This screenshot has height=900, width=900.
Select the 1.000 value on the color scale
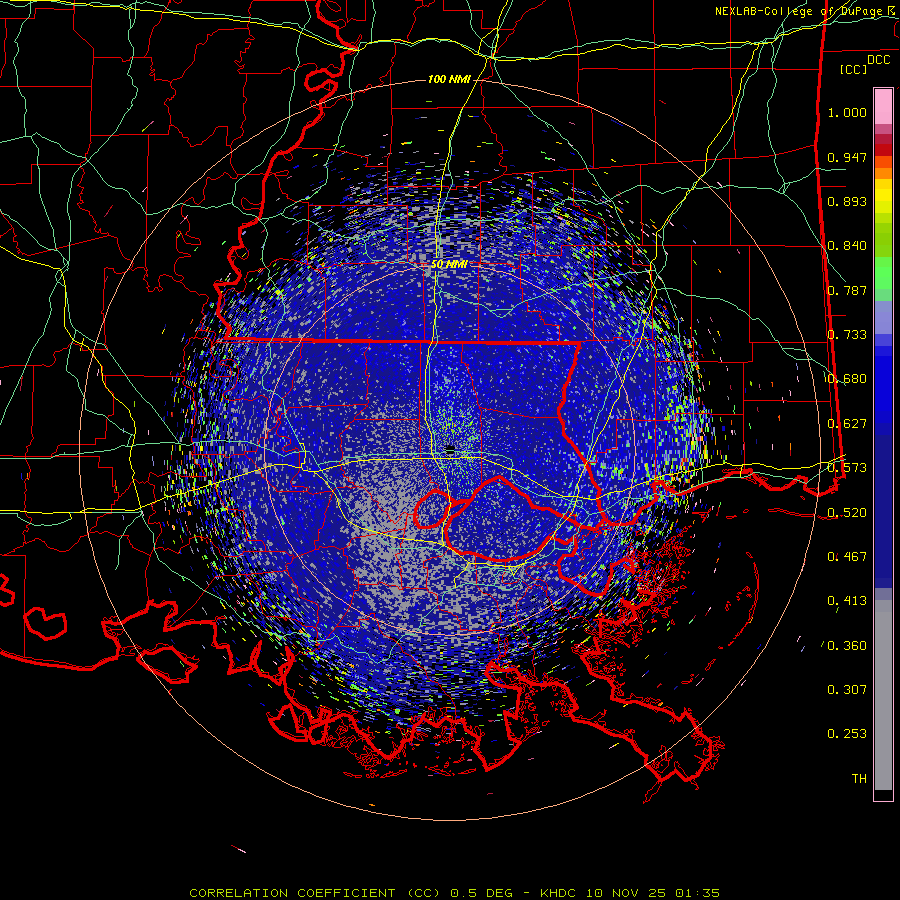tap(847, 112)
